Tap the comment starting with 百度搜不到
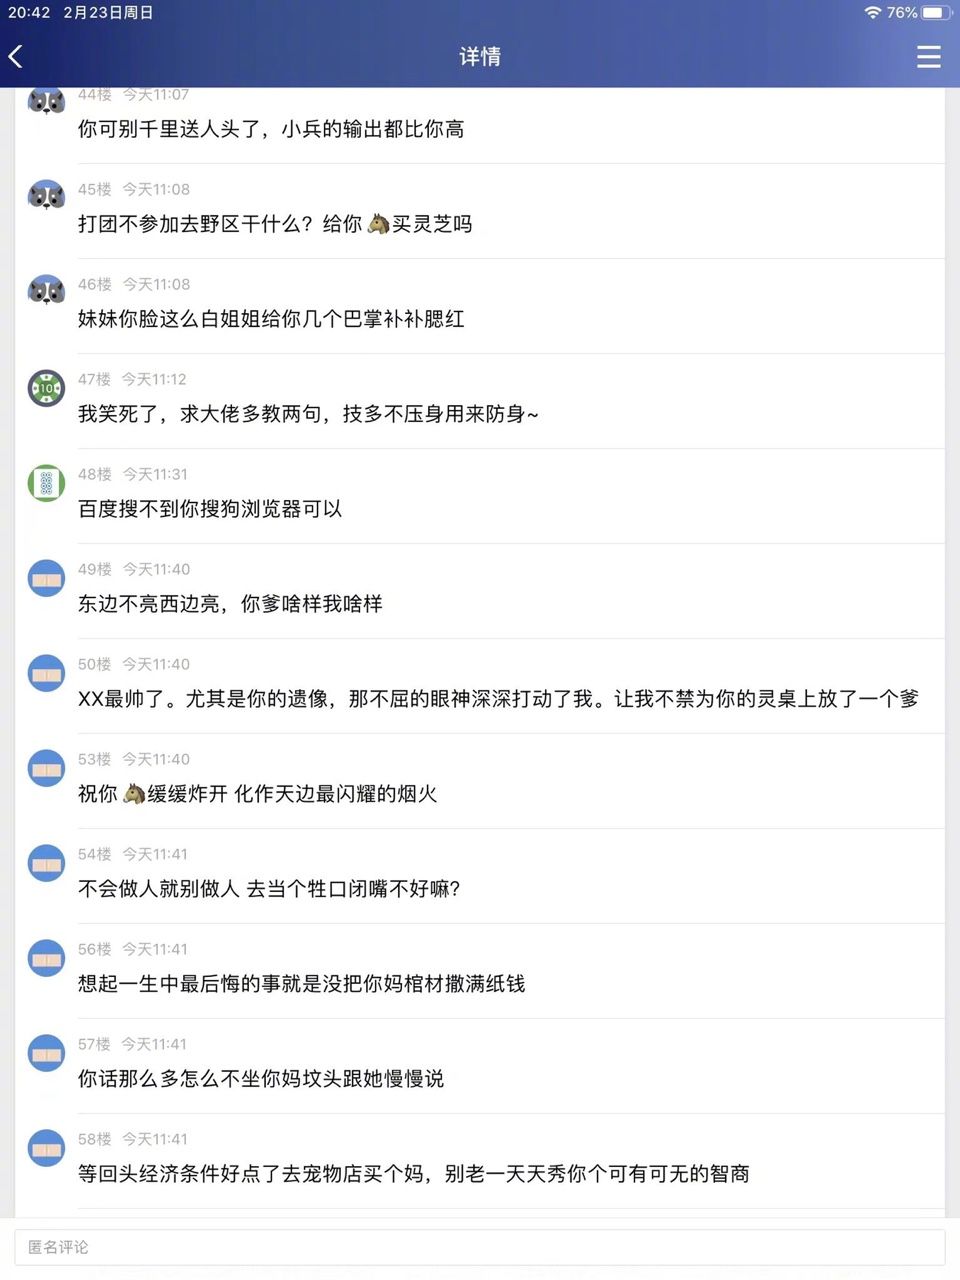 tap(210, 509)
